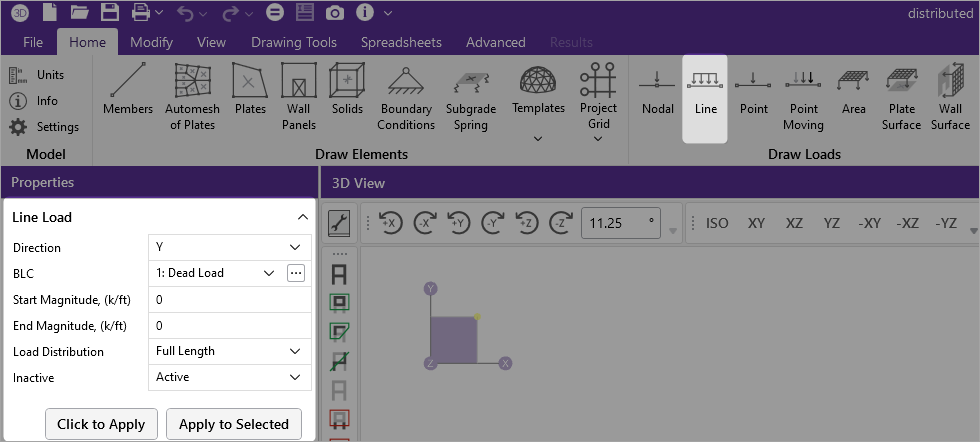Viewport: 980px width, 442px height.
Task: Activate the Nodal load tool
Action: coord(657,90)
